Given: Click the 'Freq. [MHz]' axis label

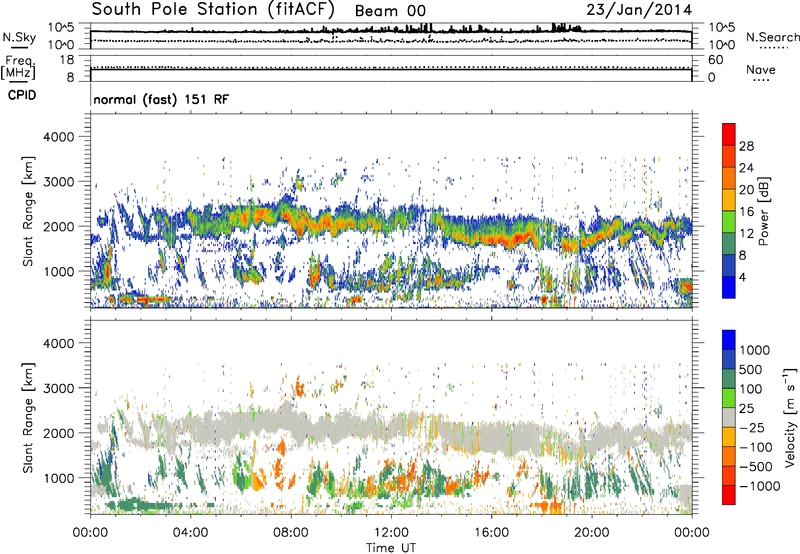Looking at the screenshot, I should coord(19,68).
